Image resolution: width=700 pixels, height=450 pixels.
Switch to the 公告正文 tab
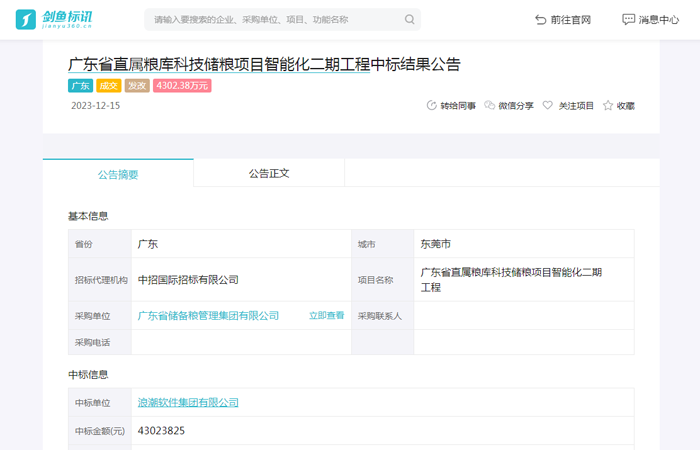point(269,173)
